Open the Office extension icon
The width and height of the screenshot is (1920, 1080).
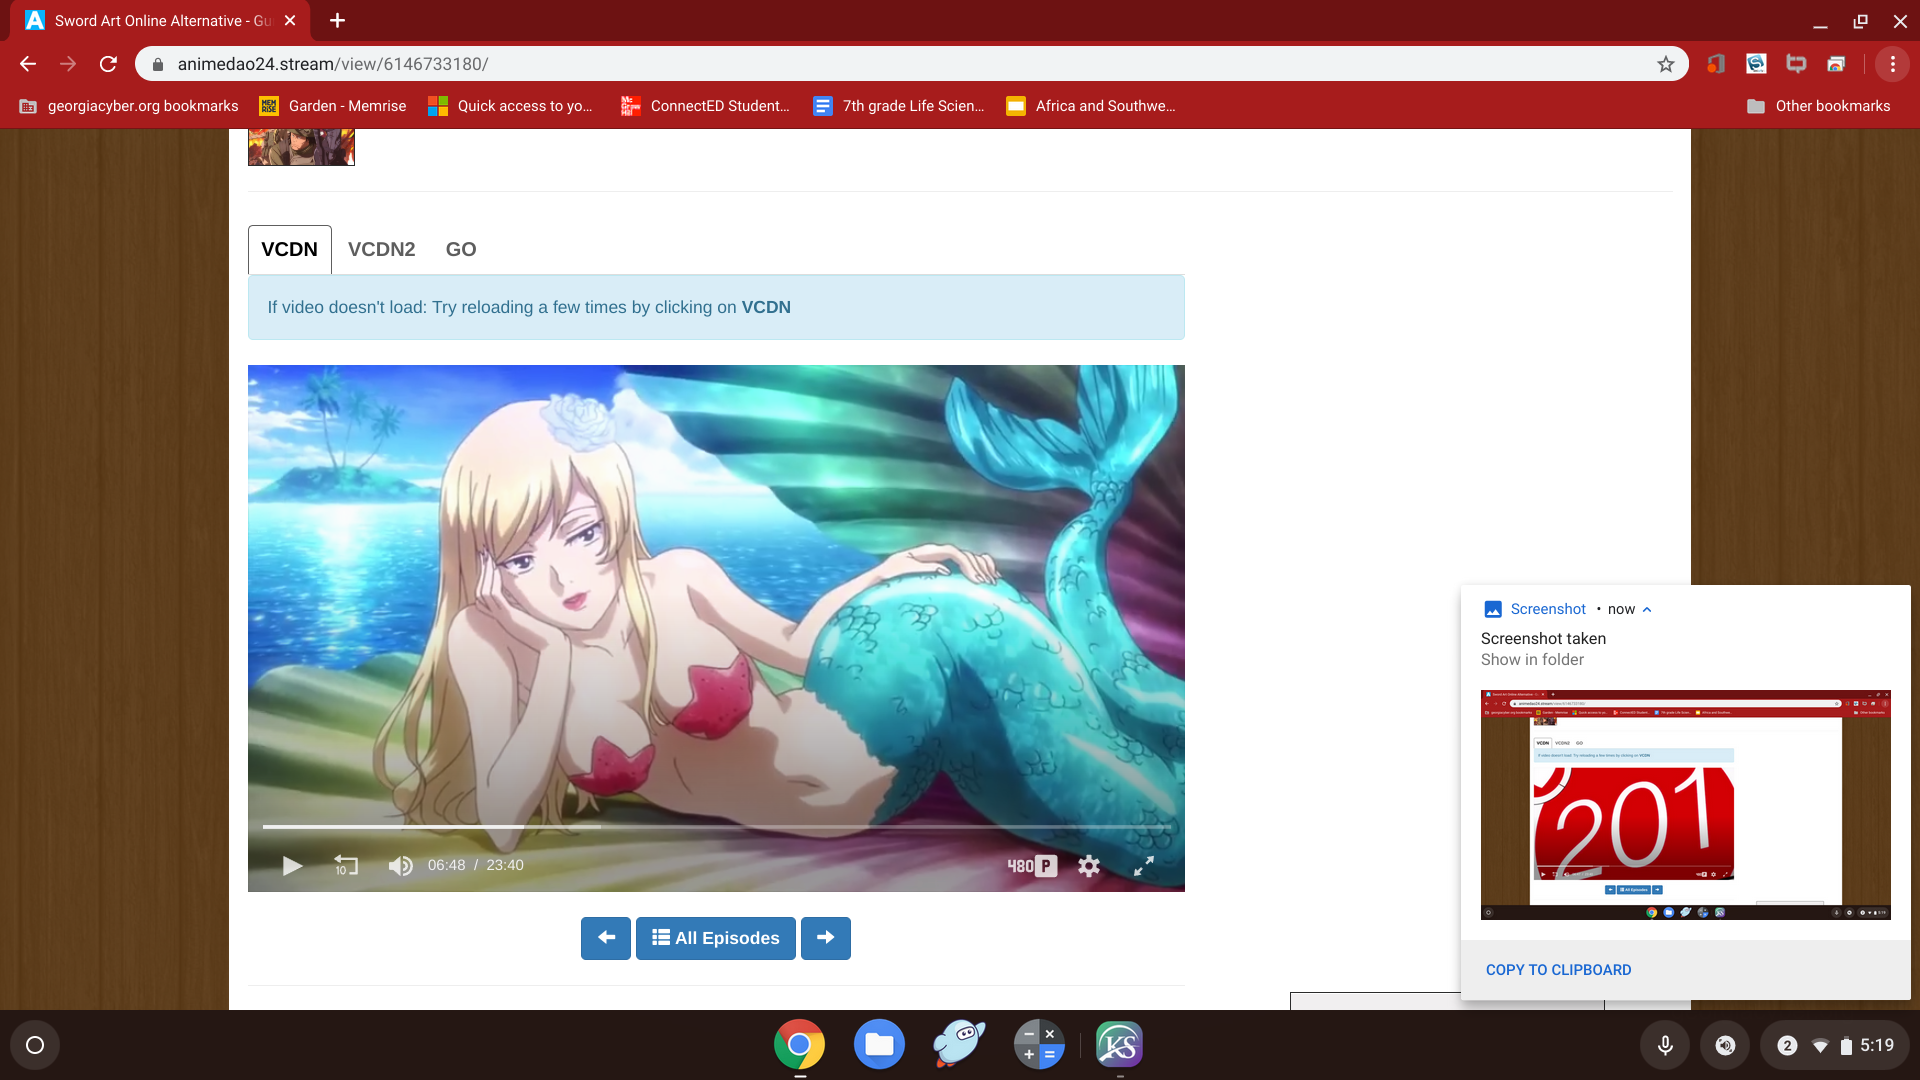[x=1716, y=64]
